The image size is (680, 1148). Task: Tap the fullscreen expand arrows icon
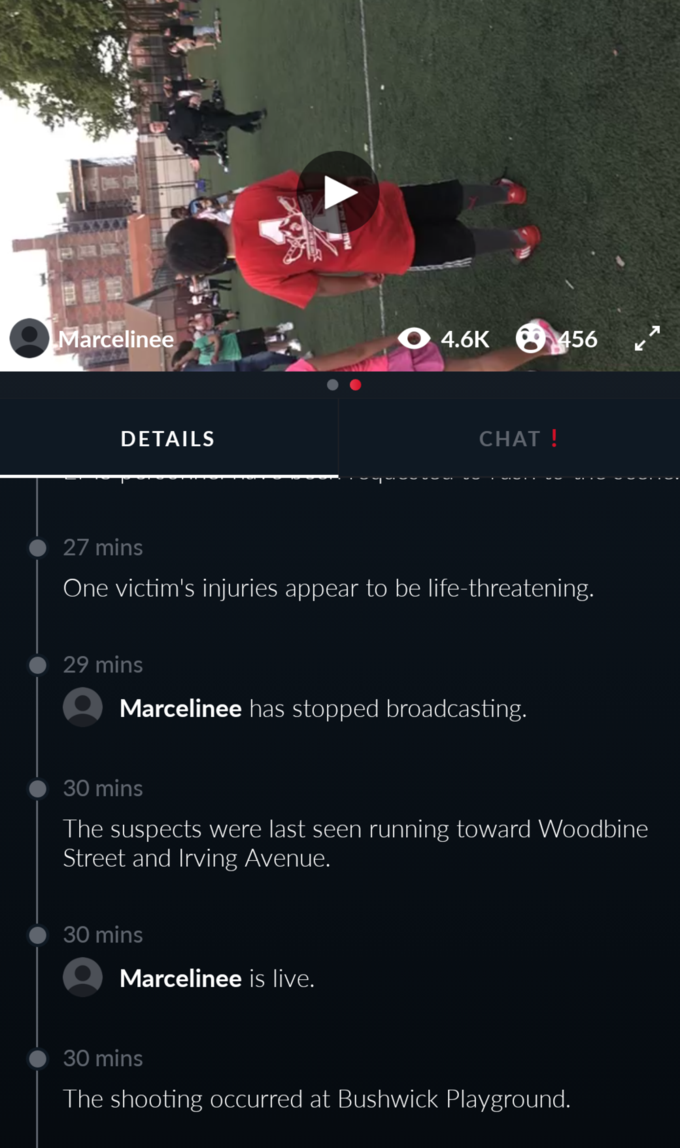point(647,338)
